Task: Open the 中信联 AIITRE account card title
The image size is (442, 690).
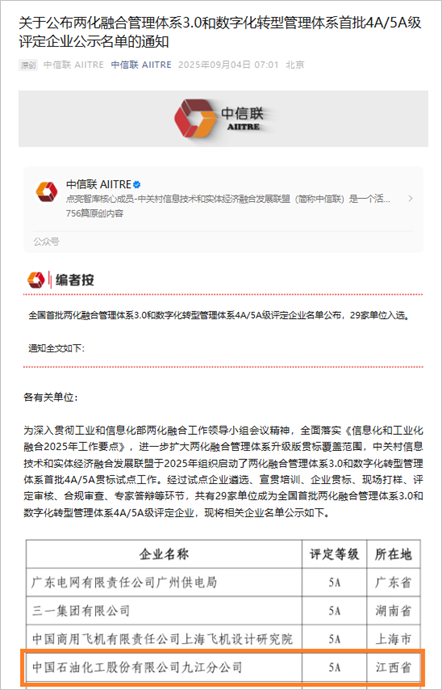Action: point(99,184)
